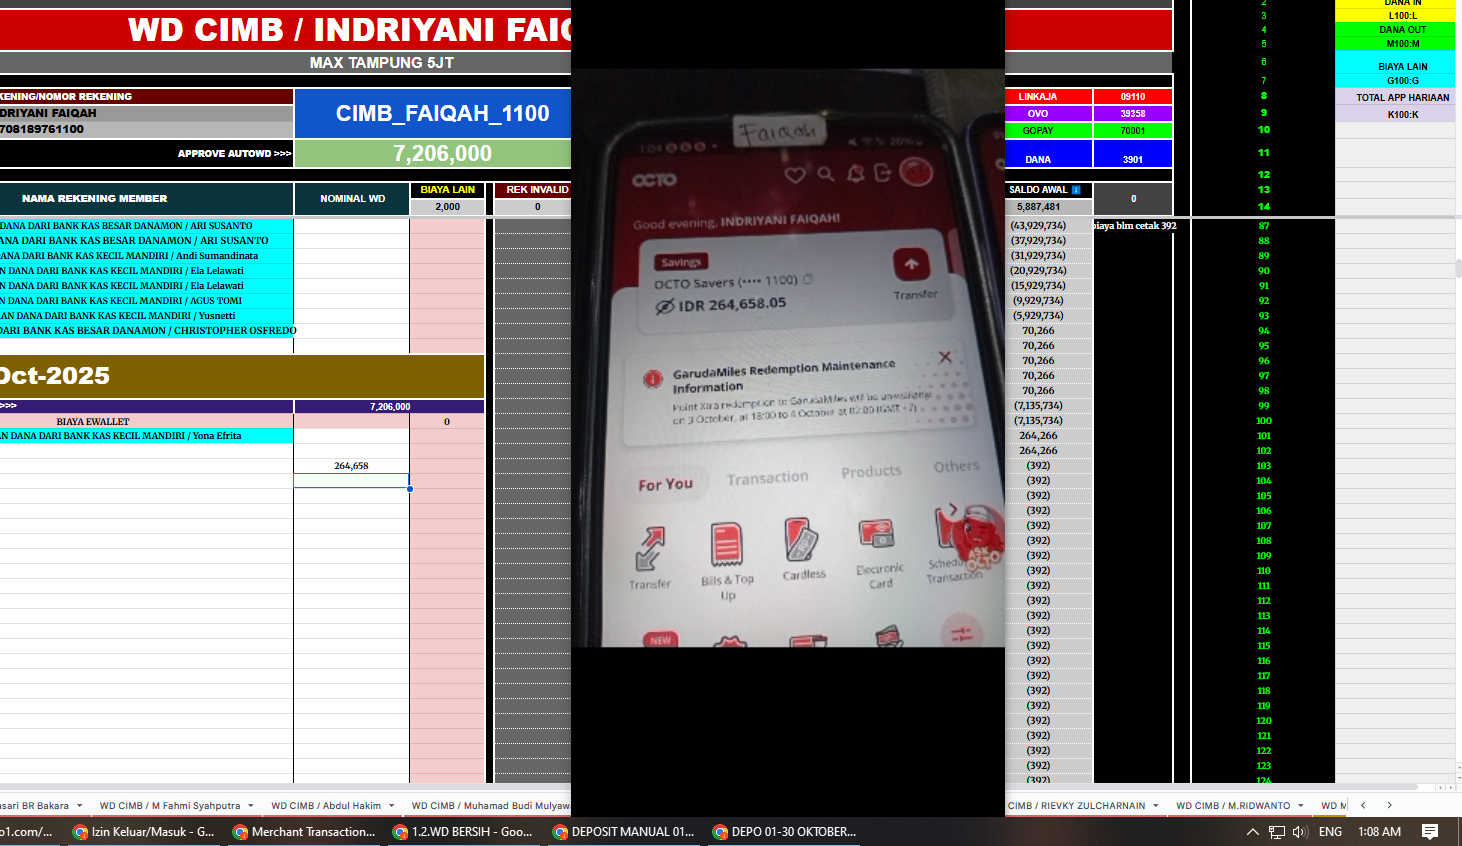1462x846 pixels.
Task: Select the CIMB_FAIQAH_1100 blue cell
Action: click(x=442, y=113)
